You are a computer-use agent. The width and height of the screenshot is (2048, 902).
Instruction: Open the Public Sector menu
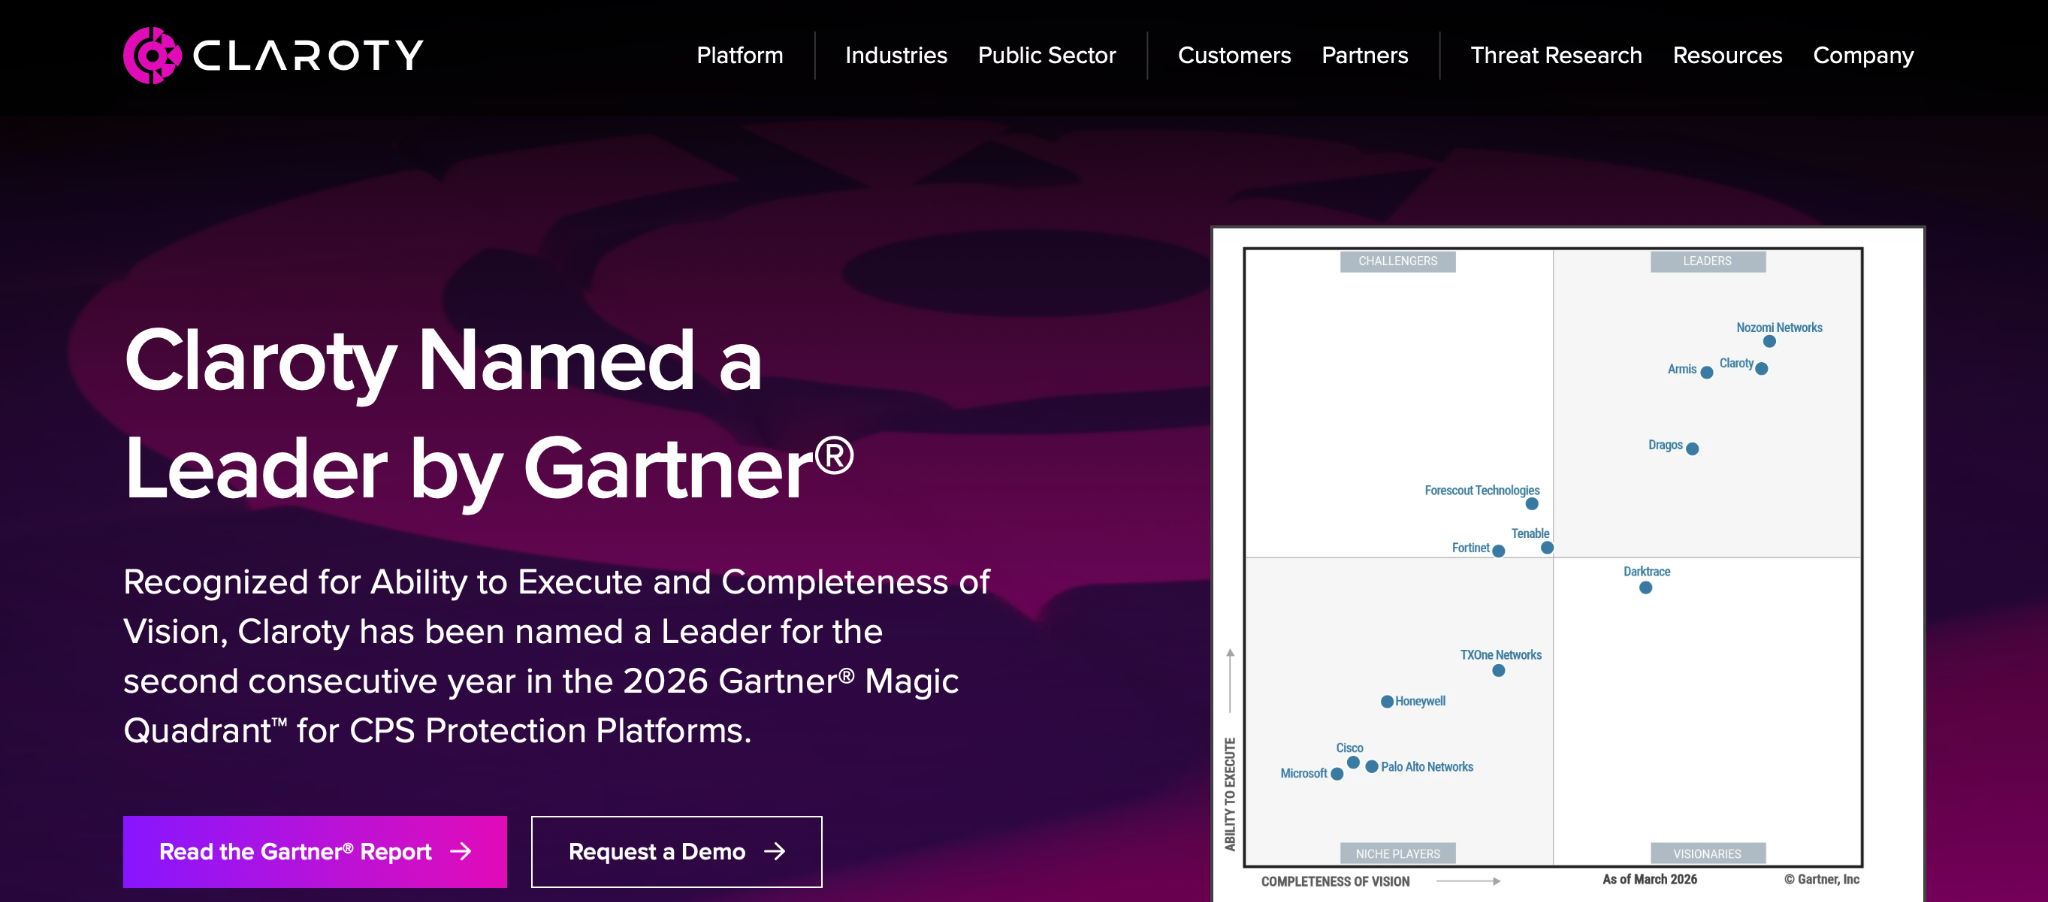tap(1047, 55)
